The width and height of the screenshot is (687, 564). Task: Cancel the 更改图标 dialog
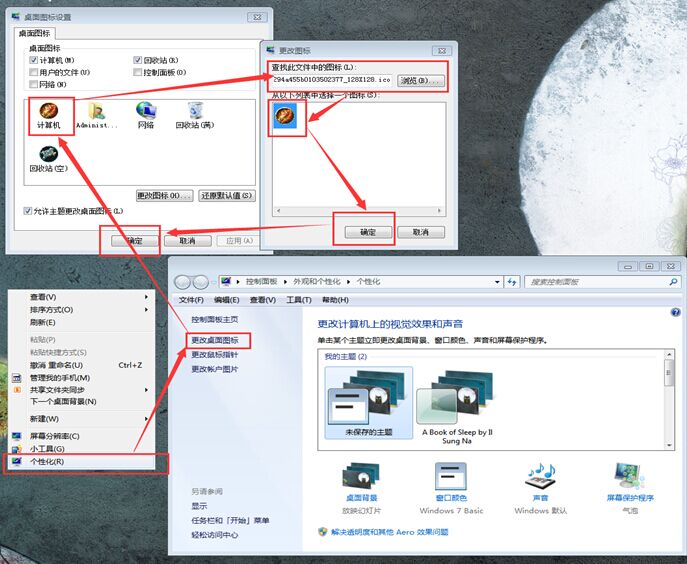tap(421, 232)
